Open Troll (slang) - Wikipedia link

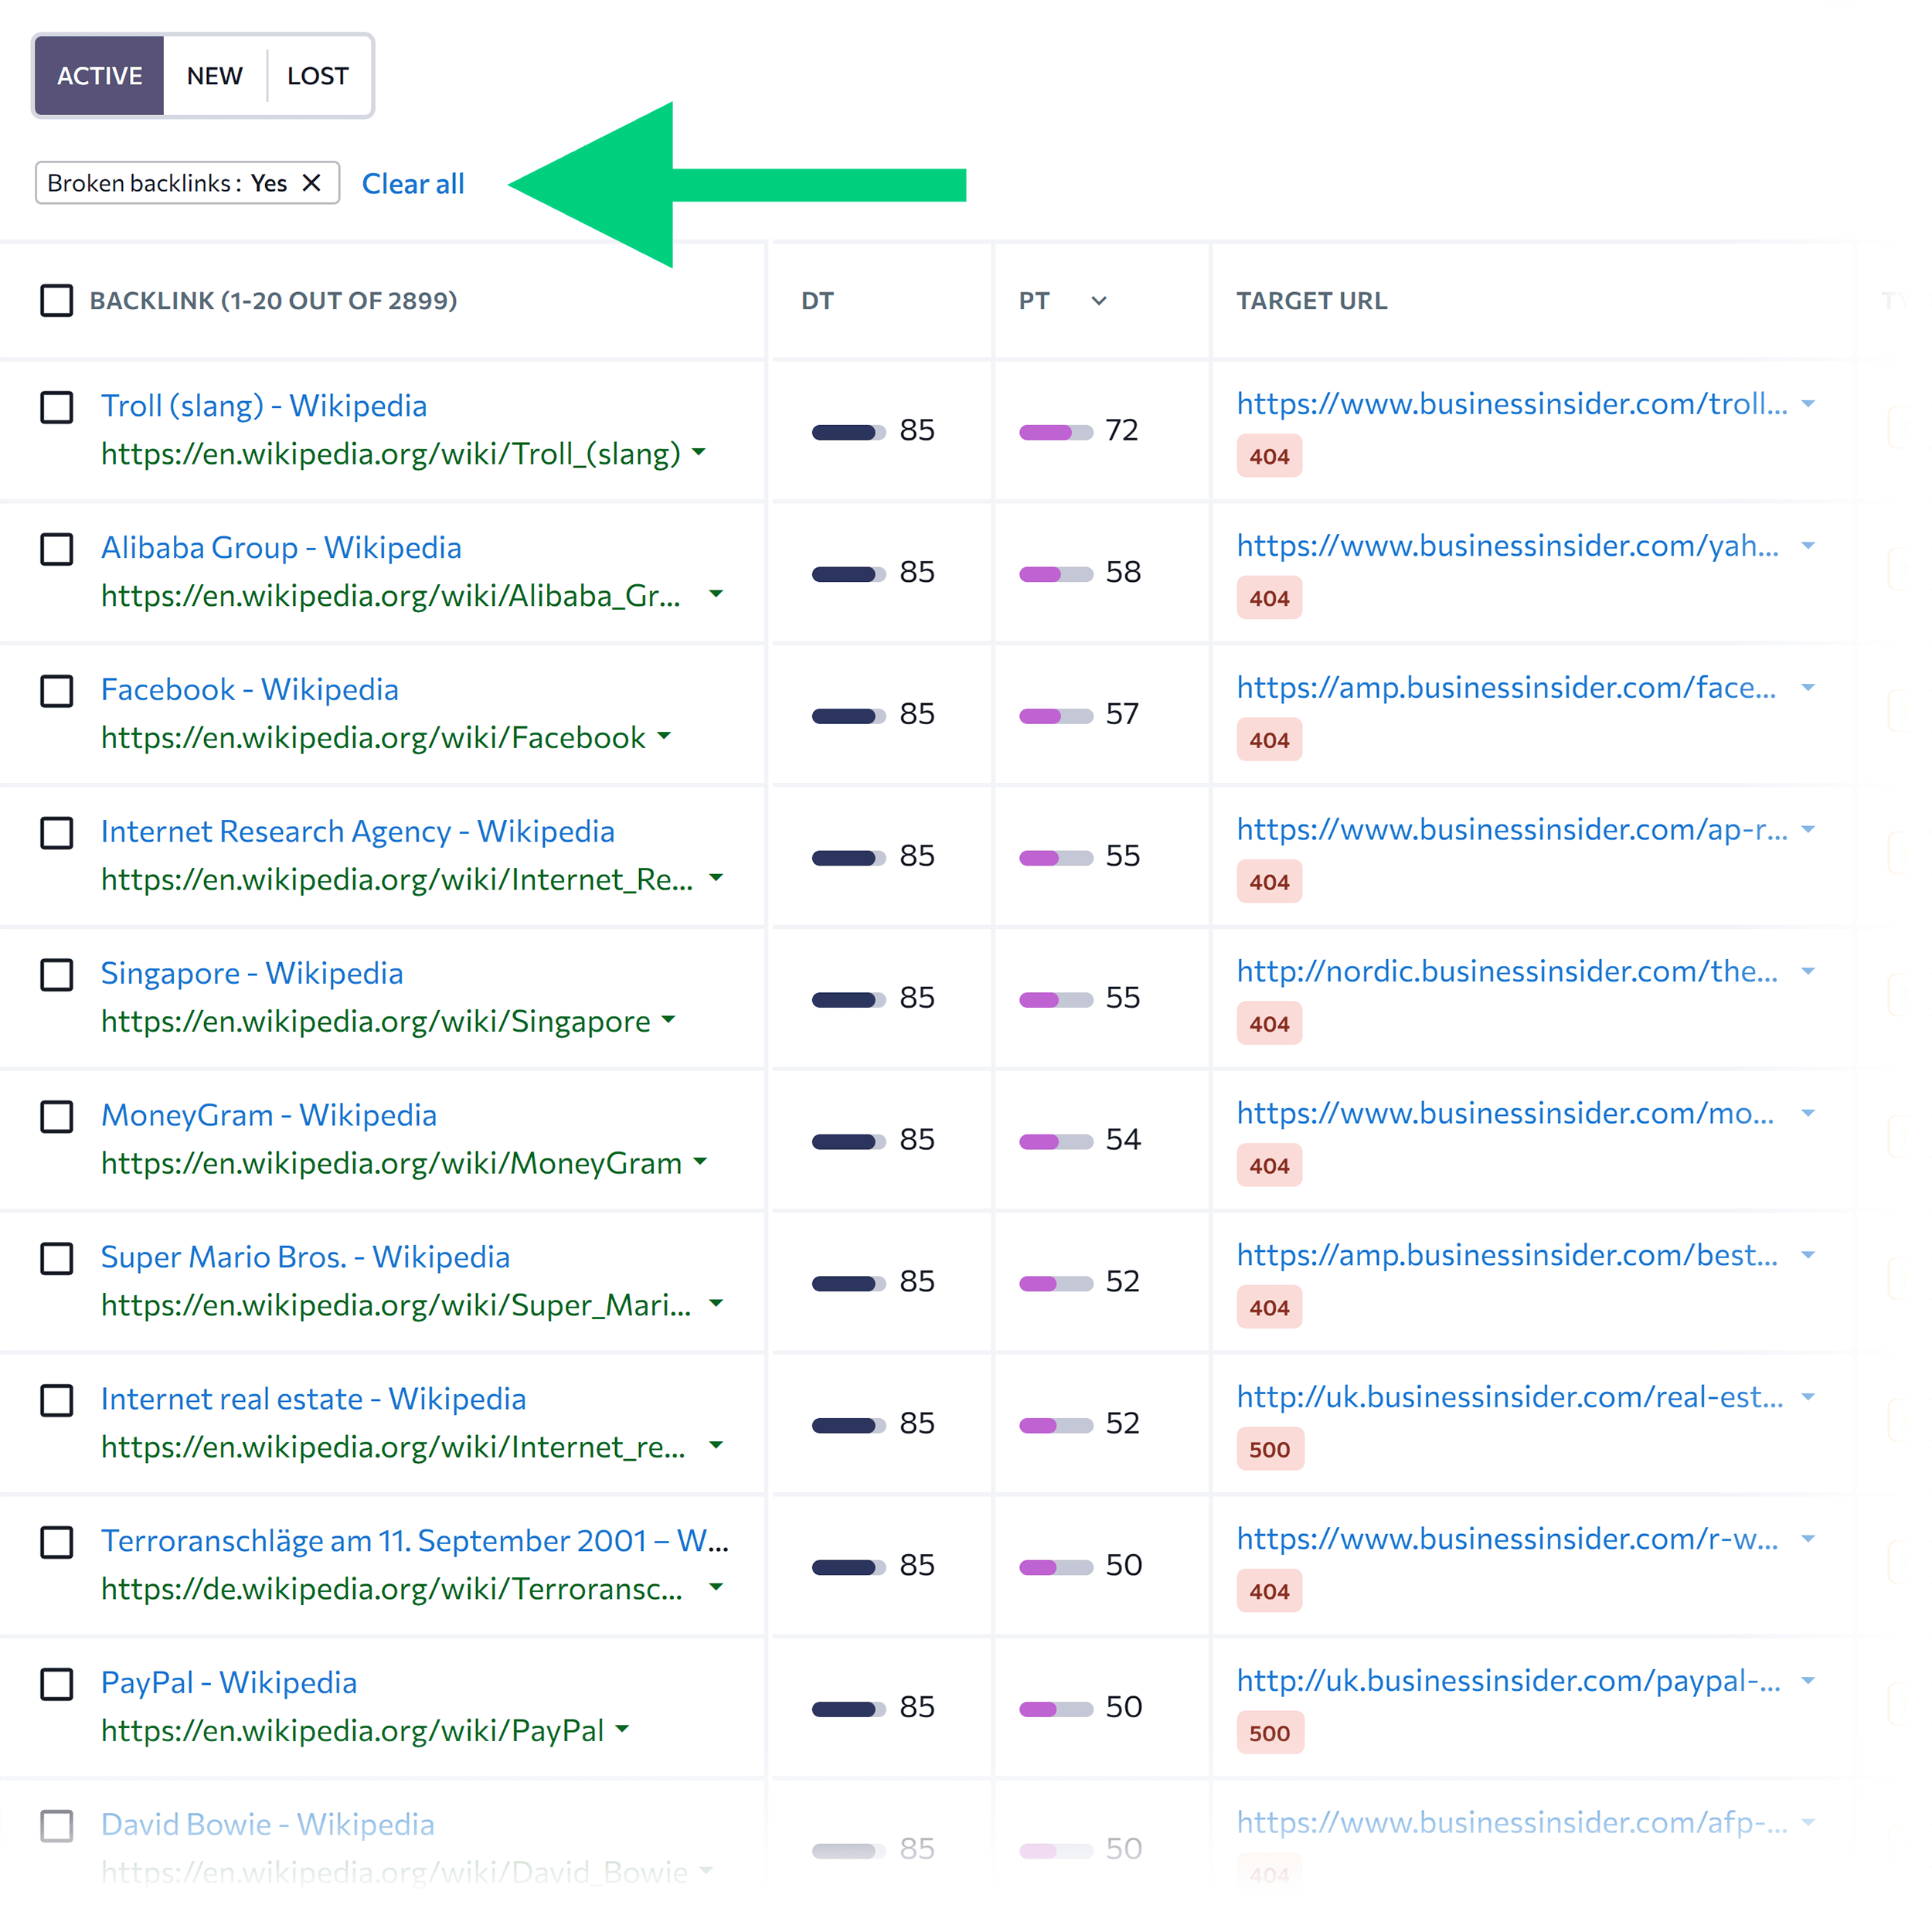pos(264,406)
